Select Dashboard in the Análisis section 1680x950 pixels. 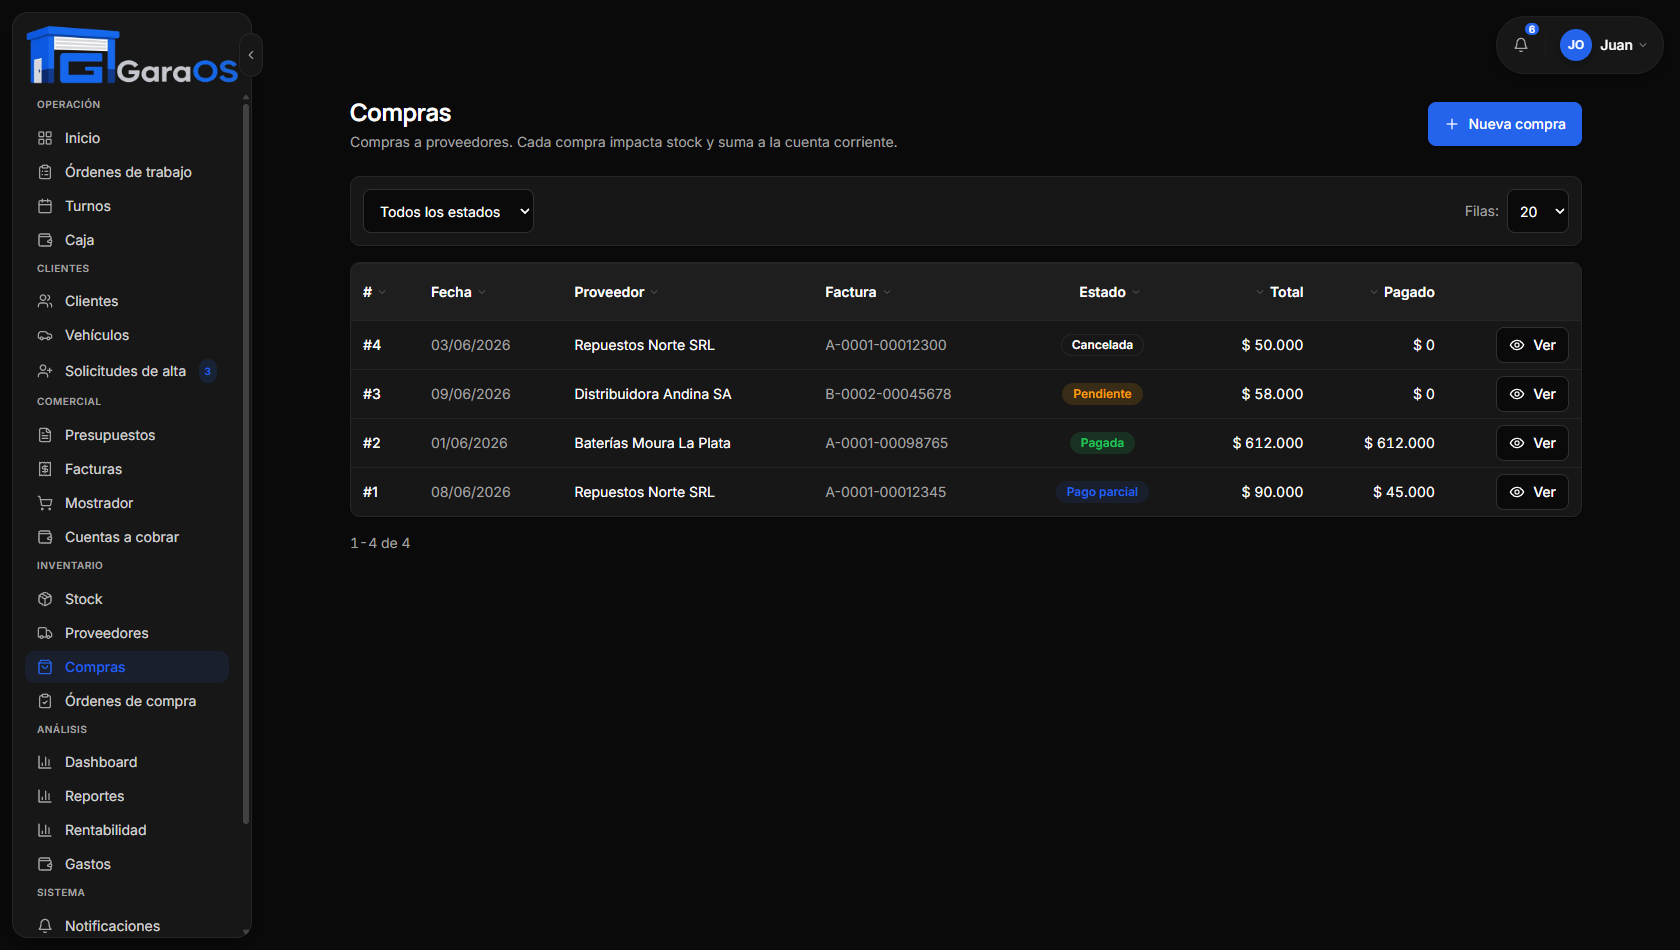coord(127,762)
